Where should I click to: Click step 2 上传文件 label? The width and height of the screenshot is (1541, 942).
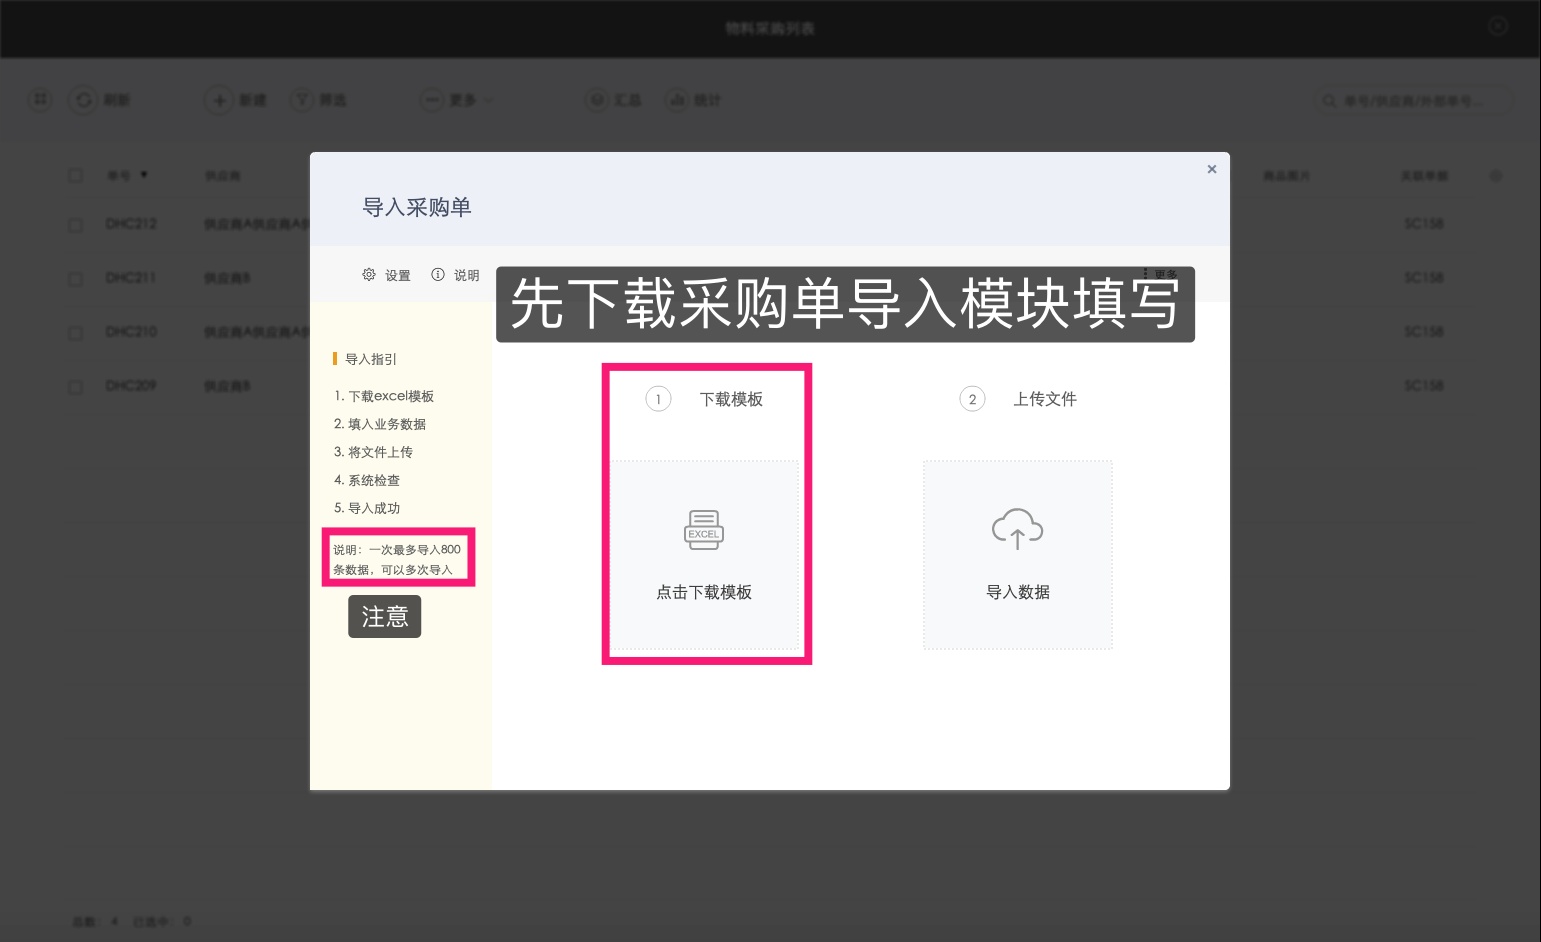(x=1045, y=398)
